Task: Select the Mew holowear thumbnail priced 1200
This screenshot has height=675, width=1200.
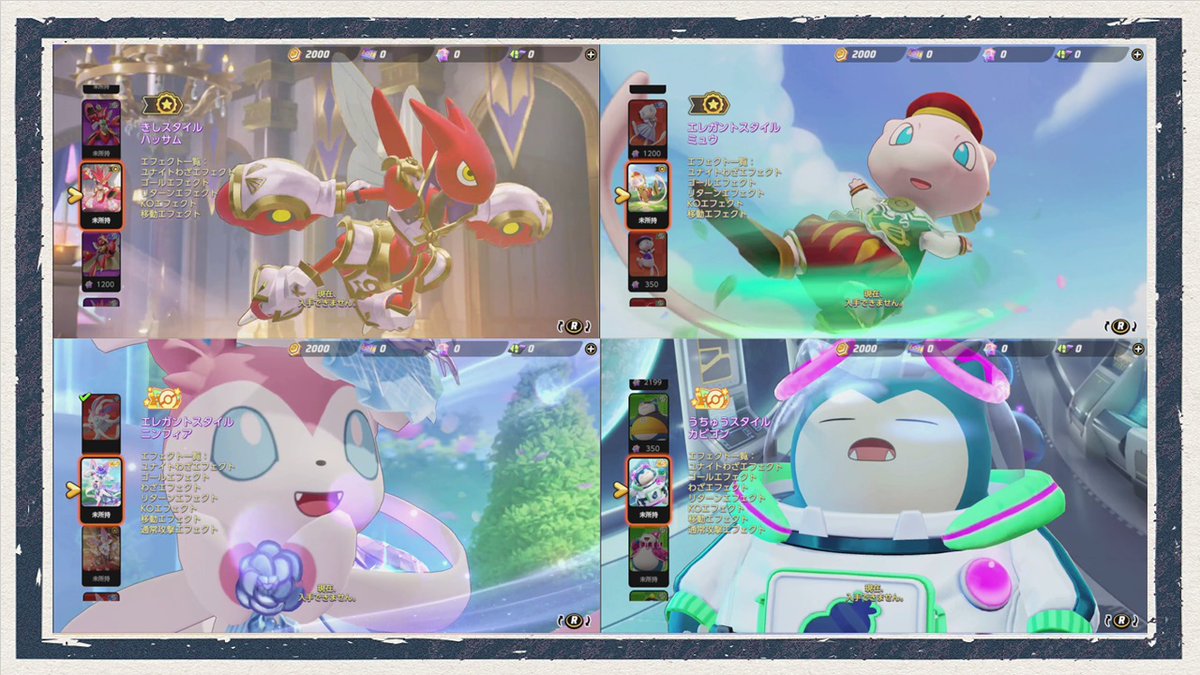Action: coord(647,129)
